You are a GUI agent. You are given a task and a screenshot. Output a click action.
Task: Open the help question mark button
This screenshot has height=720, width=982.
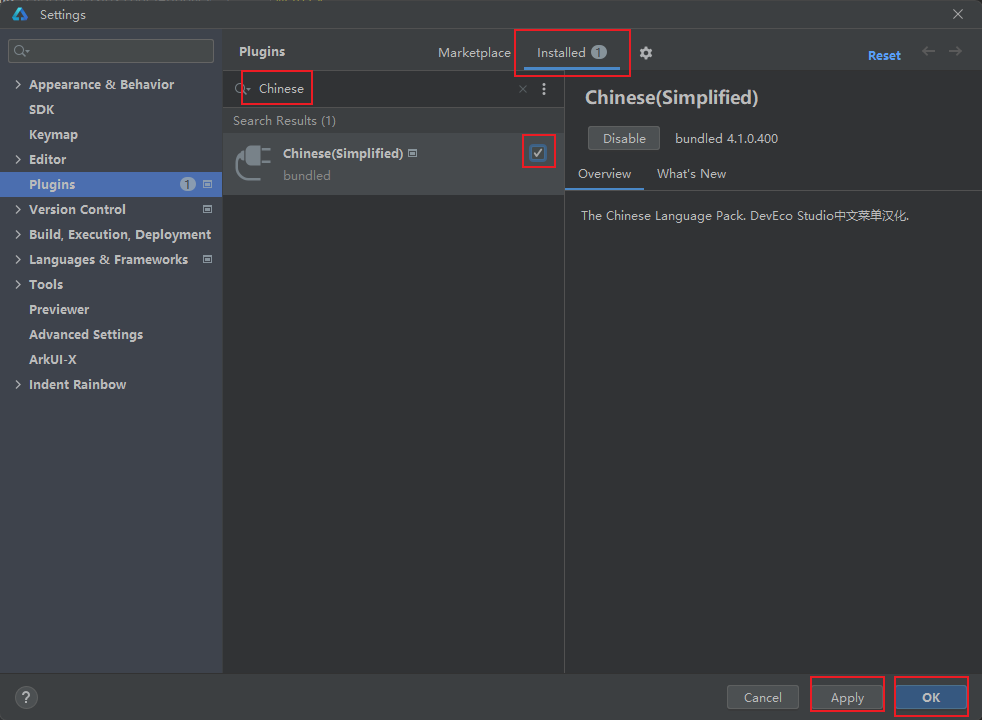pos(26,697)
